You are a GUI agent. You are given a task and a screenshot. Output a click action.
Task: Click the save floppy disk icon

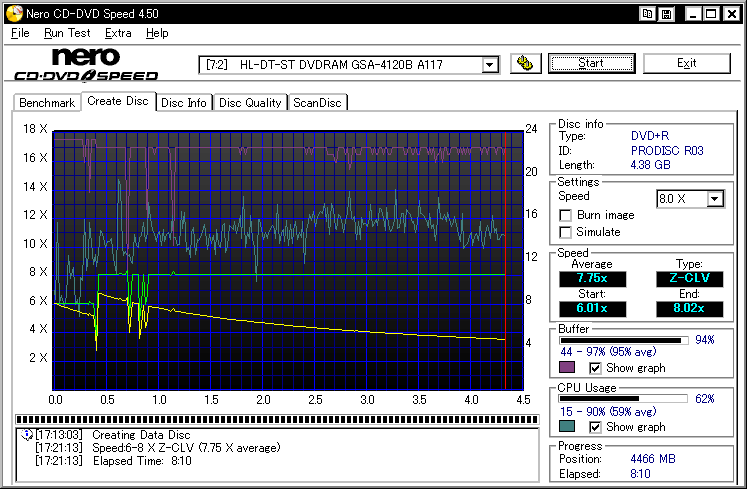(x=666, y=14)
